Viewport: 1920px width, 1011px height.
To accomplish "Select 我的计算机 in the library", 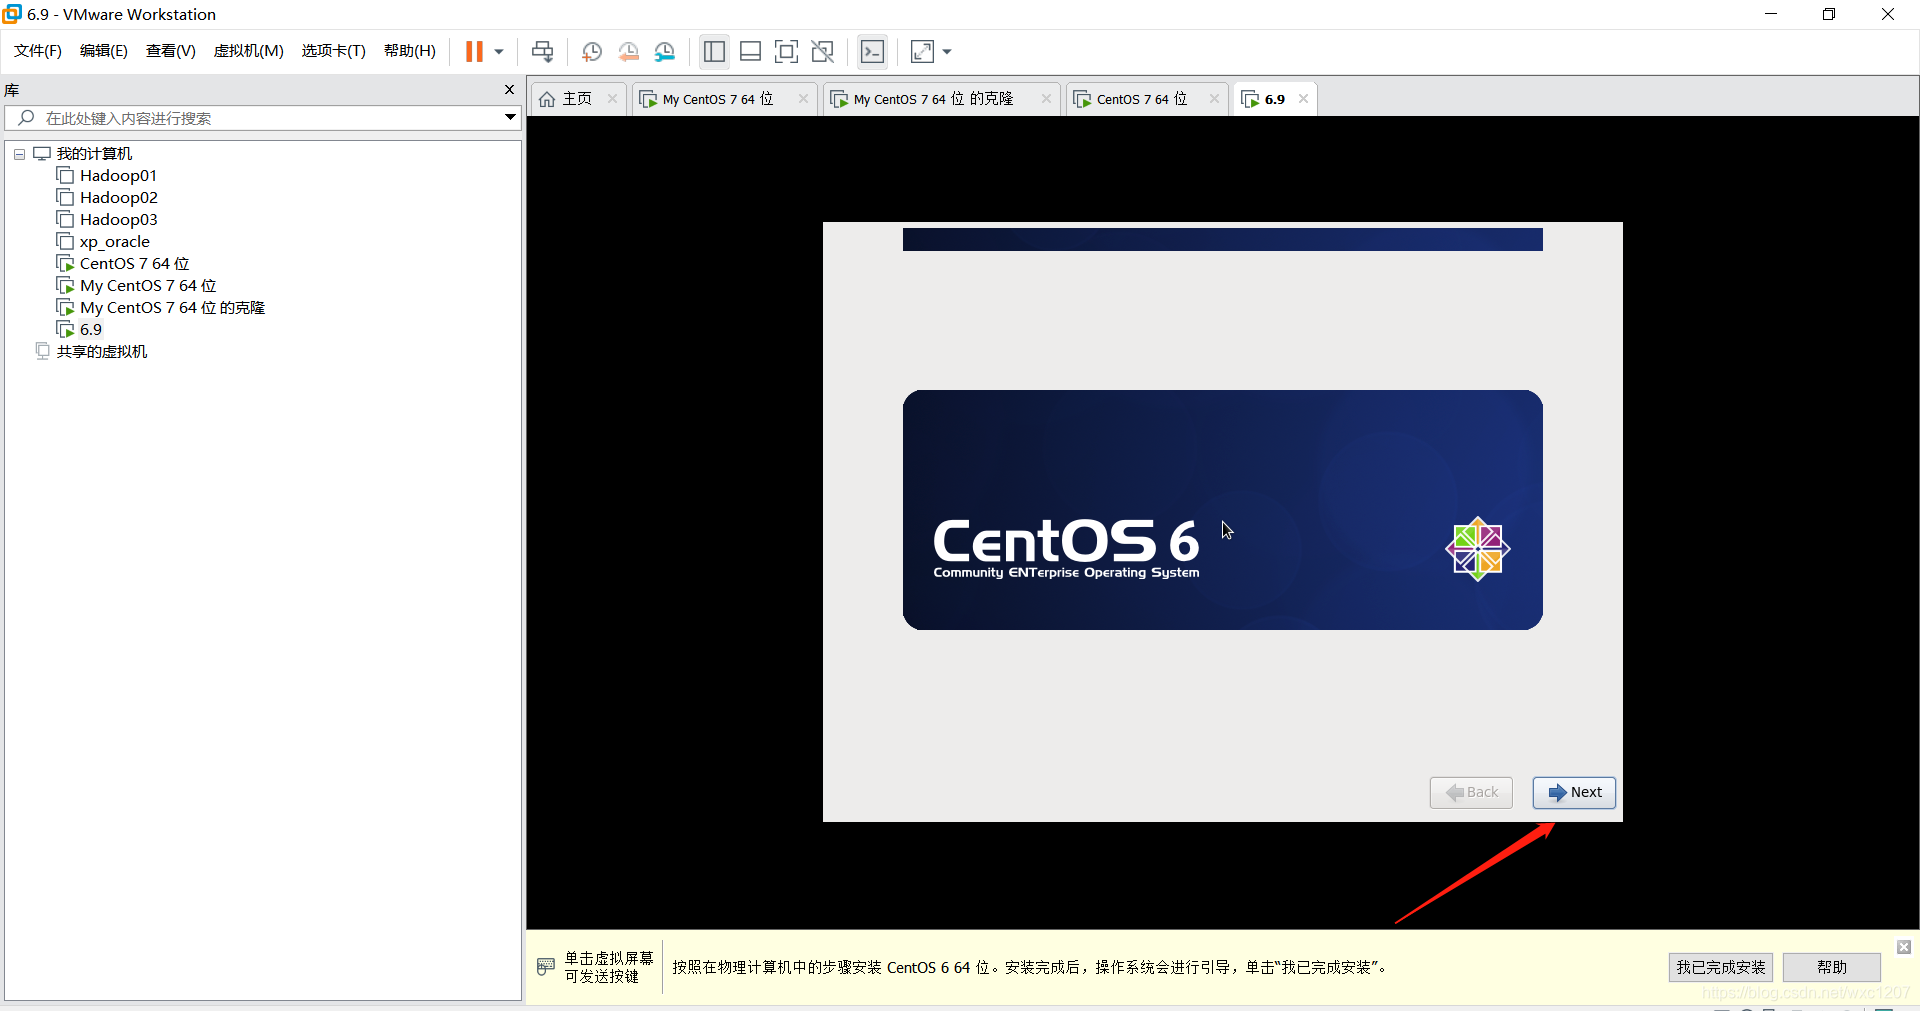I will (x=94, y=154).
